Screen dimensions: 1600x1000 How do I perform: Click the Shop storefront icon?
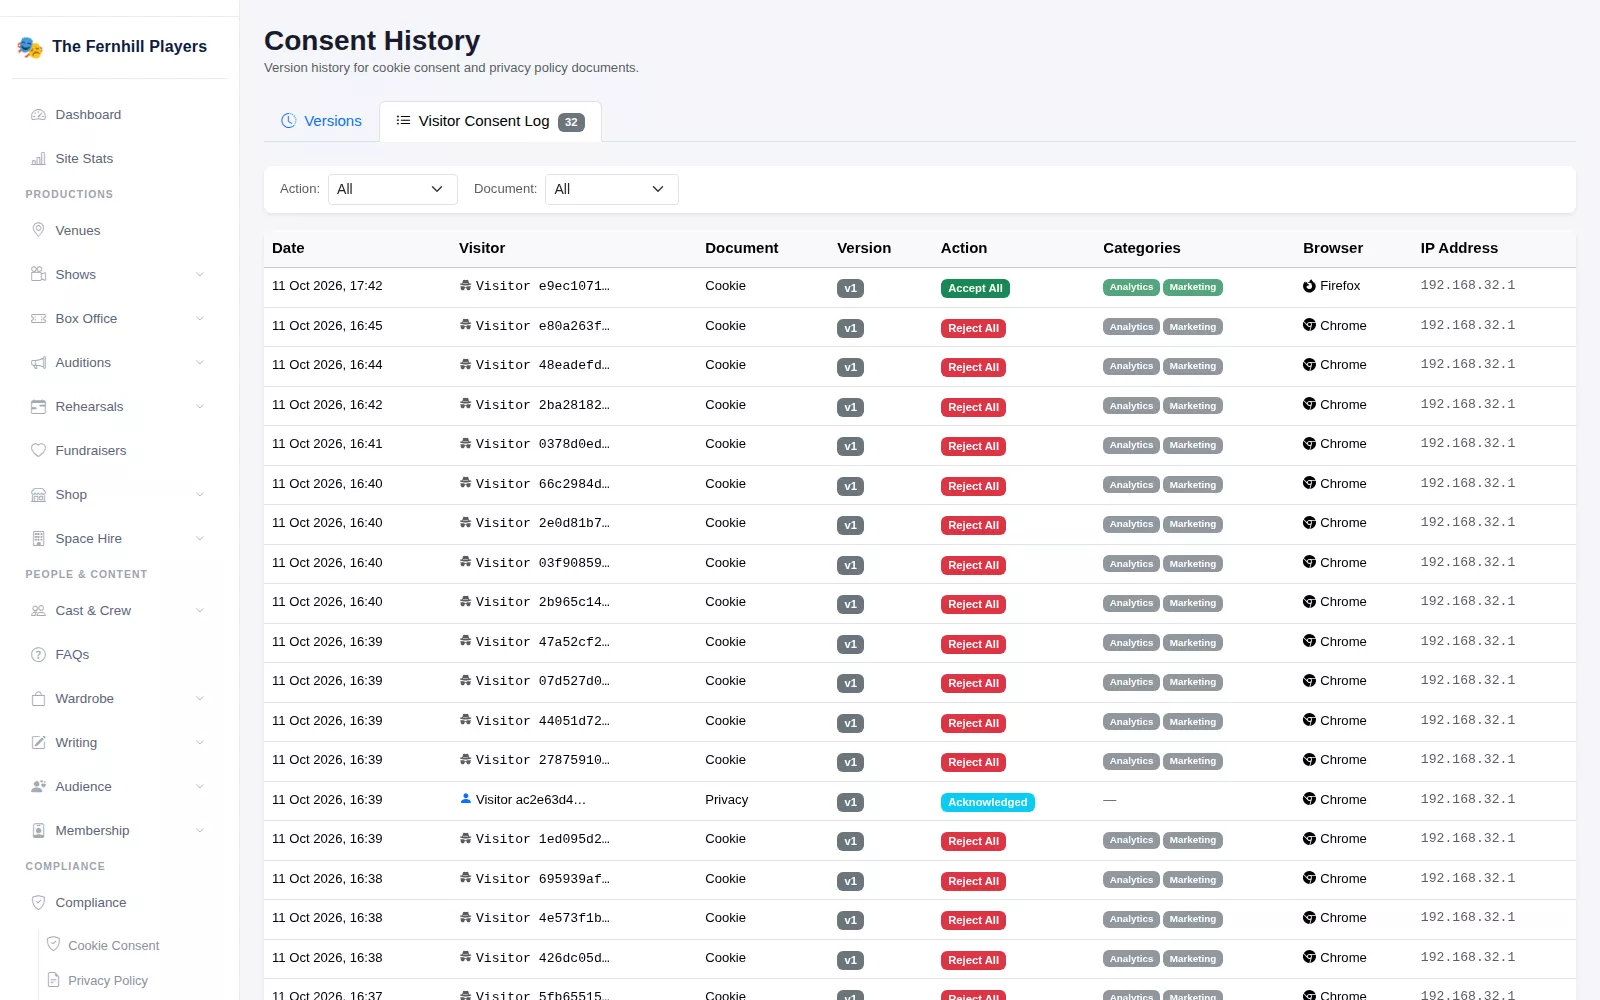click(38, 494)
